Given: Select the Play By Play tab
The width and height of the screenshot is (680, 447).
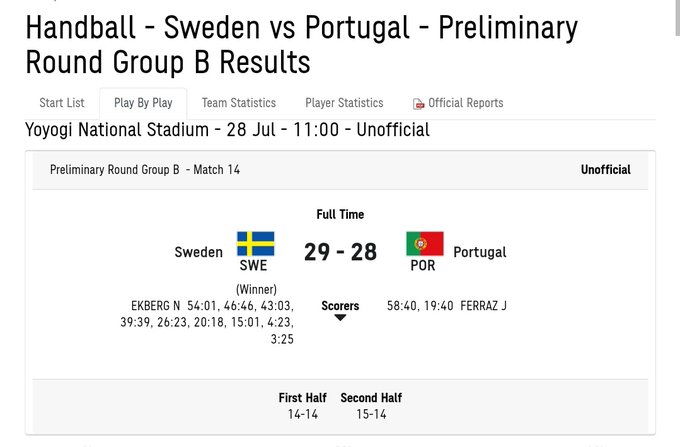Looking at the screenshot, I should coord(143,103).
